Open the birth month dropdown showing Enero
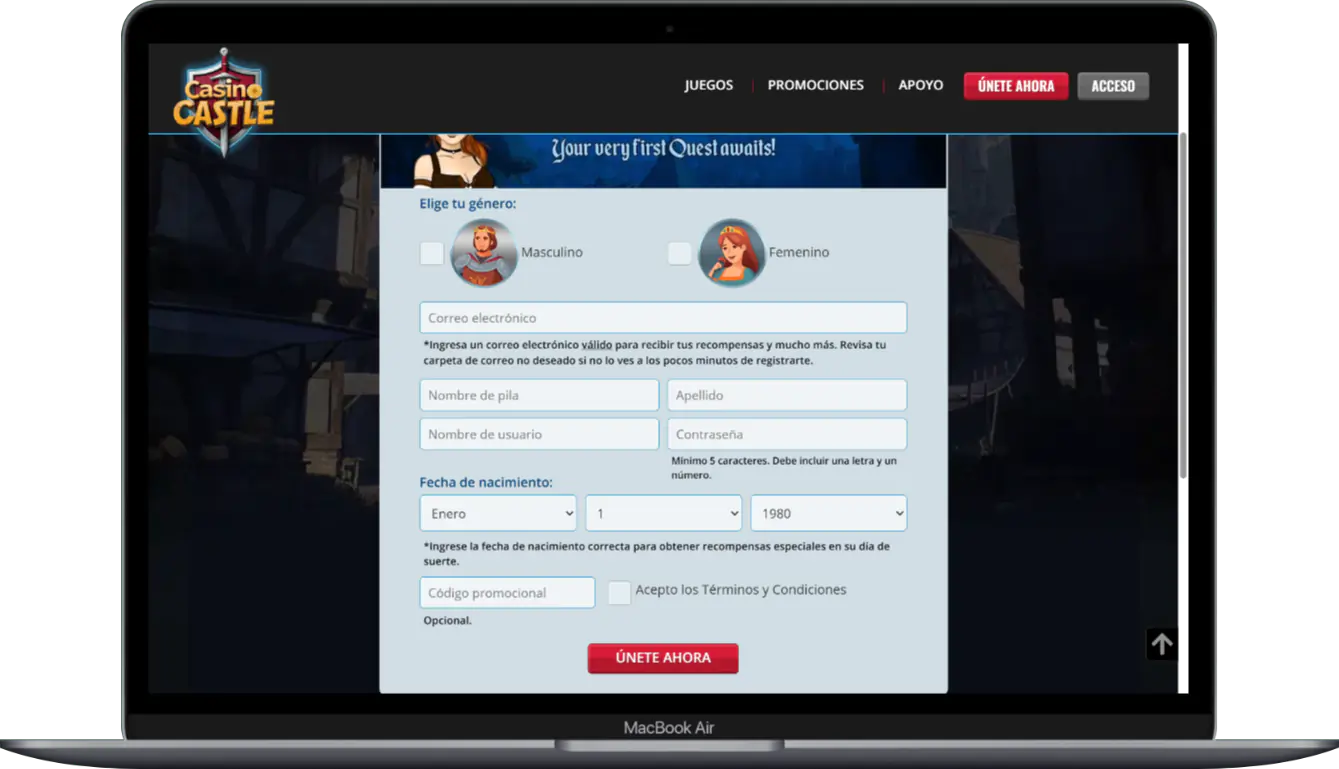The image size is (1339, 769). point(498,513)
